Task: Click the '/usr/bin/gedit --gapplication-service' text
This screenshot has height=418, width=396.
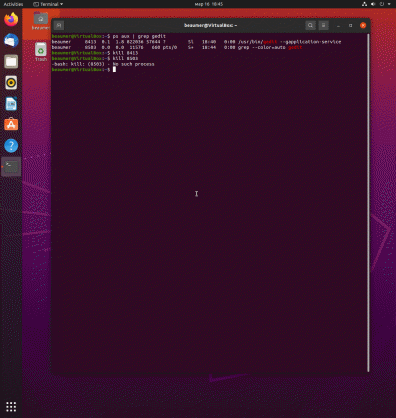Action: pos(289,42)
